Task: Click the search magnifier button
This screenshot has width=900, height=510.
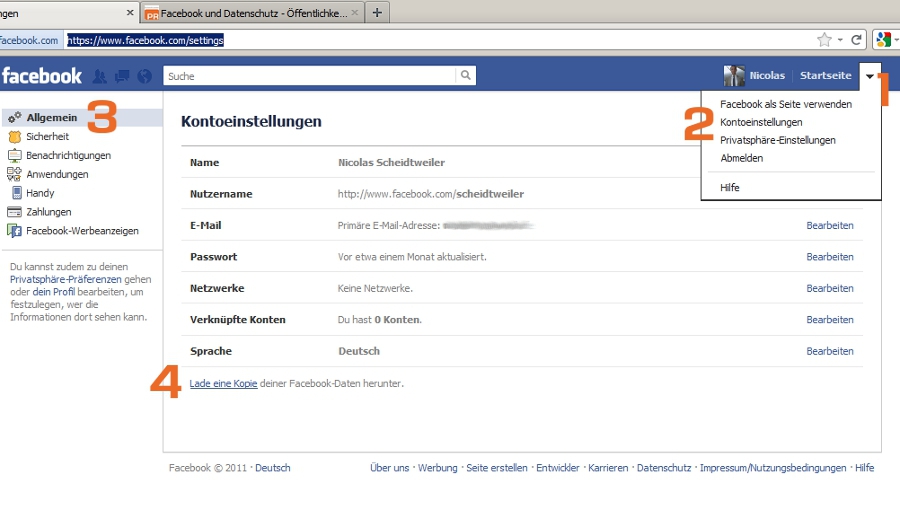Action: click(x=465, y=75)
